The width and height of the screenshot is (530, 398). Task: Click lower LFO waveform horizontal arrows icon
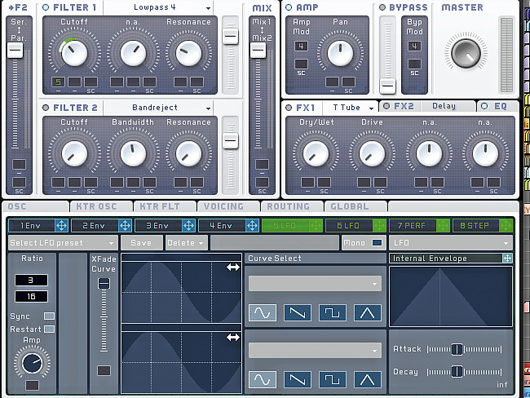[233, 337]
